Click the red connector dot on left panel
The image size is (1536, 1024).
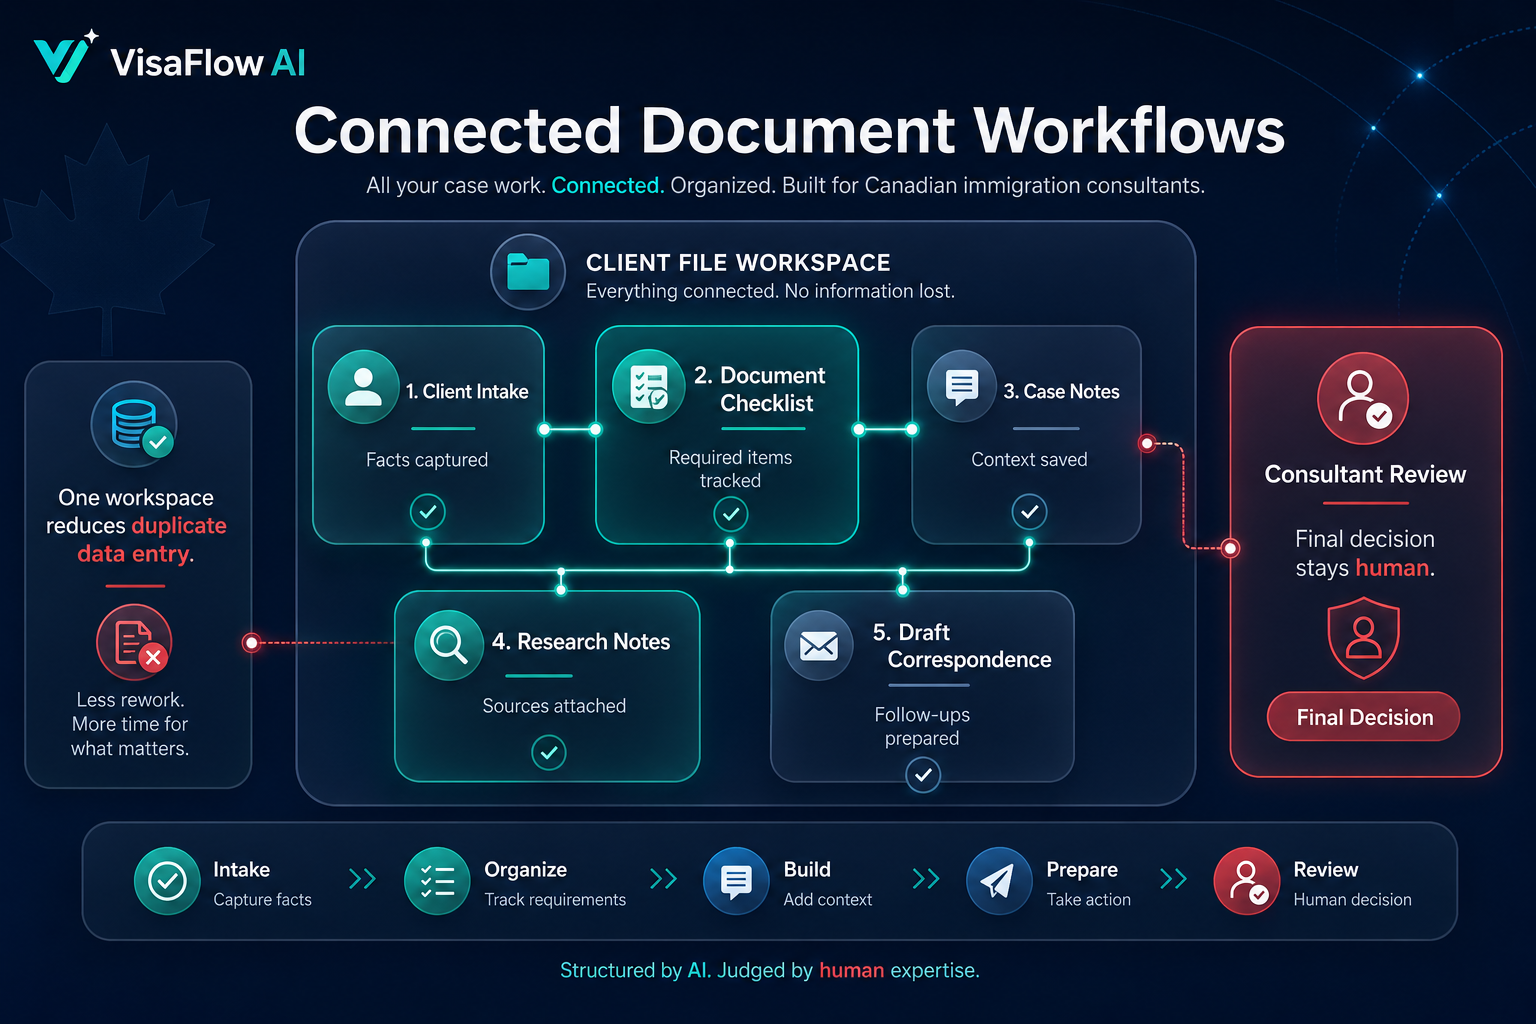(252, 643)
